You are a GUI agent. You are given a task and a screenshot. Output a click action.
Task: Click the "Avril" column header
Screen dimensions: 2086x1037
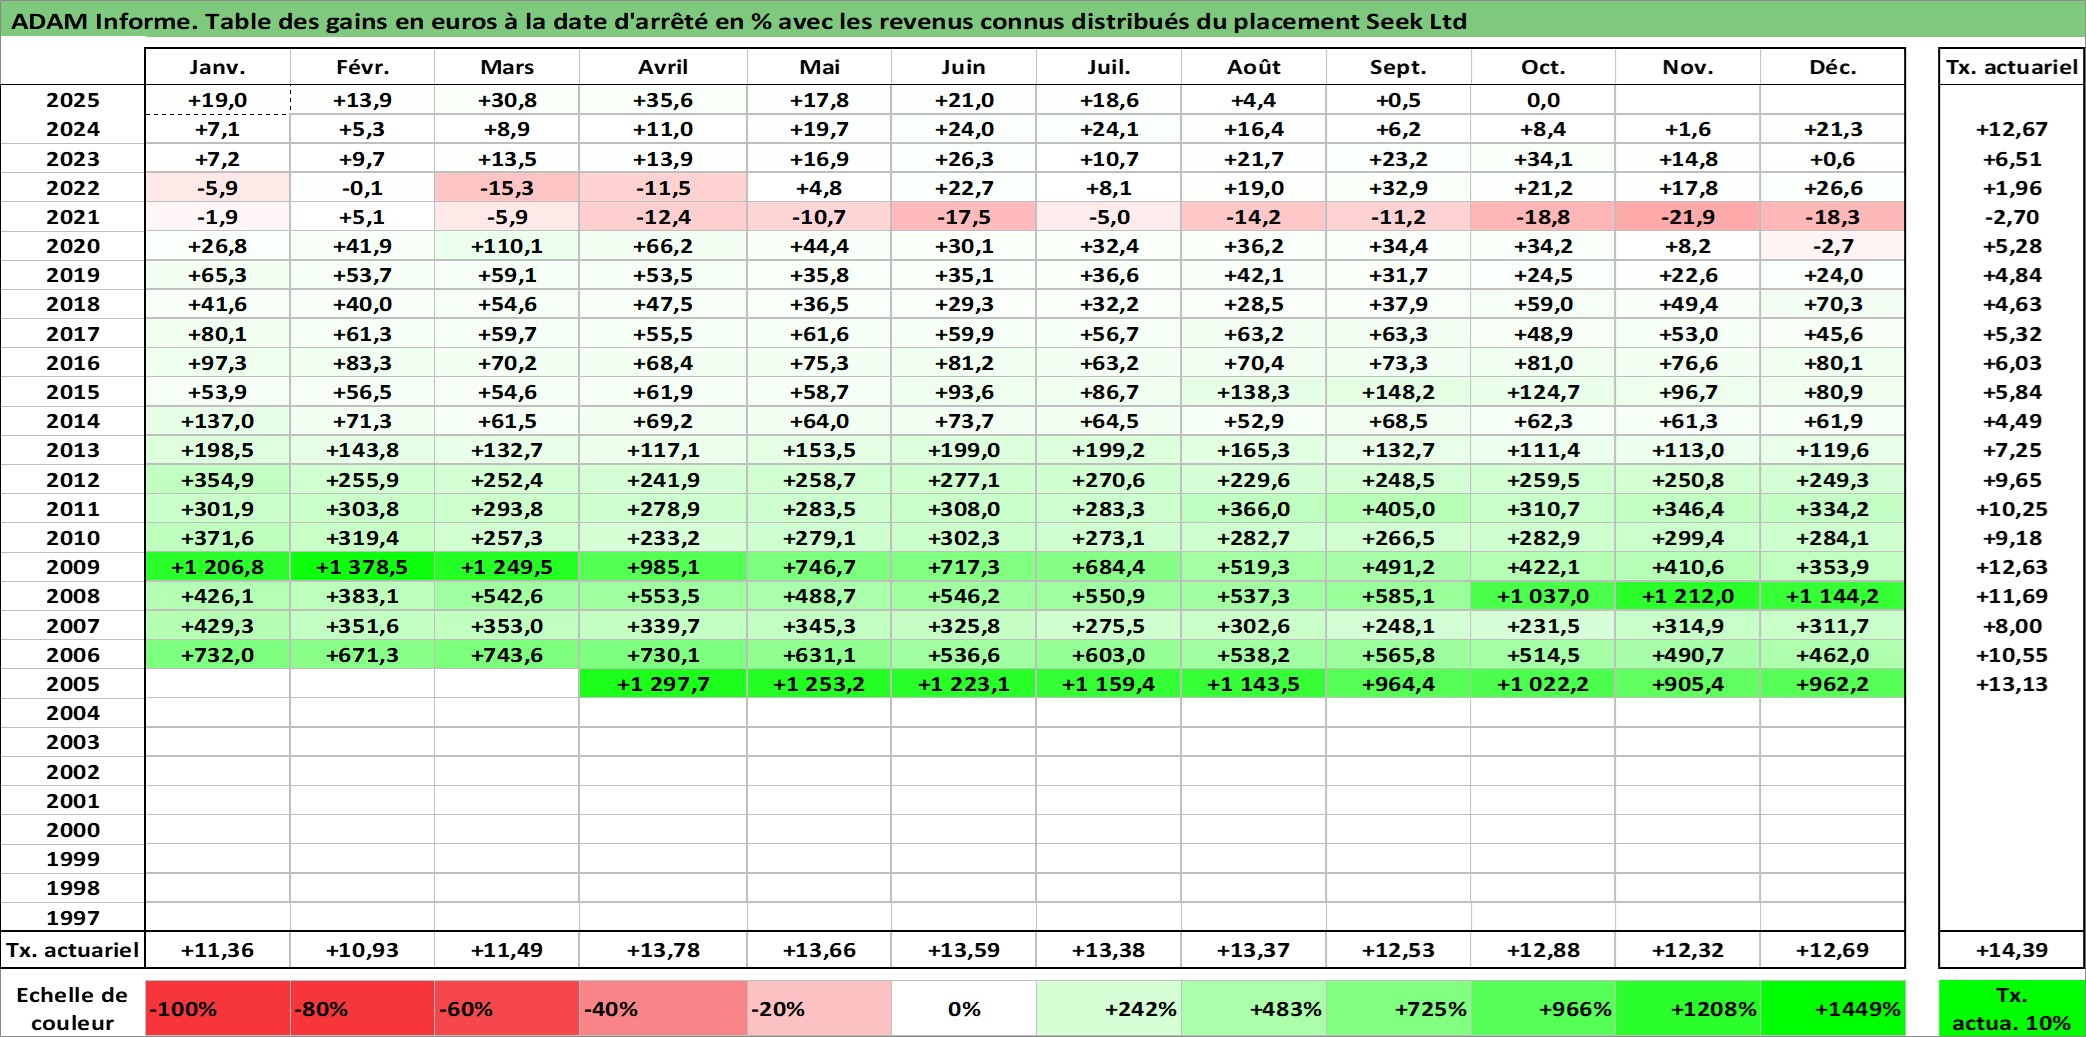tap(663, 67)
